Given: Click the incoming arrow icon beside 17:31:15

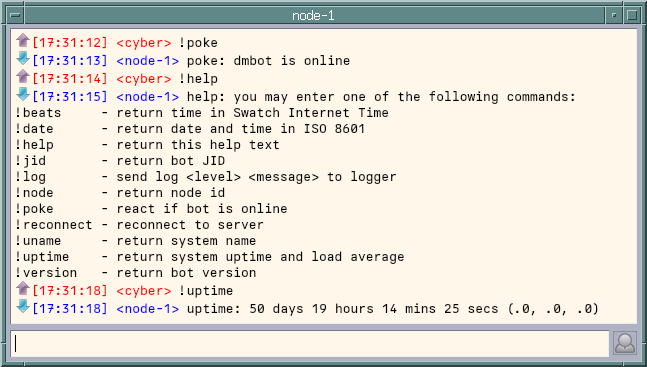Looking at the screenshot, I should (23, 94).
